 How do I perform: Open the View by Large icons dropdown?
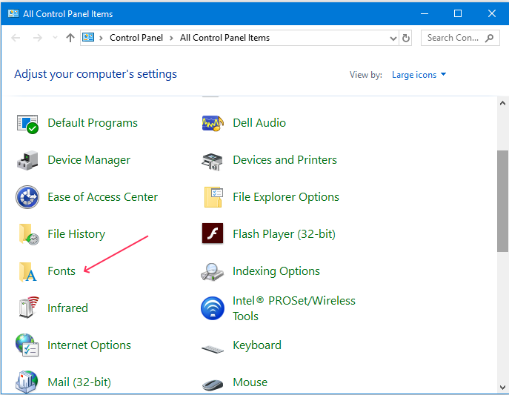[419, 75]
